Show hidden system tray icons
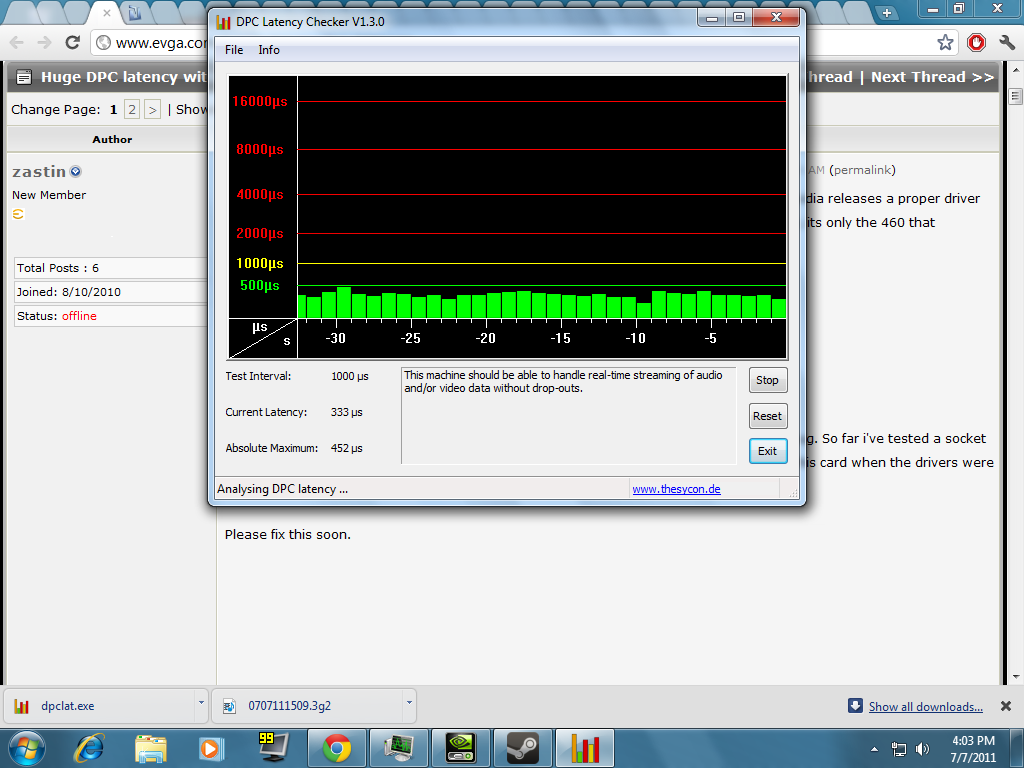Image resolution: width=1024 pixels, height=768 pixels. point(875,748)
